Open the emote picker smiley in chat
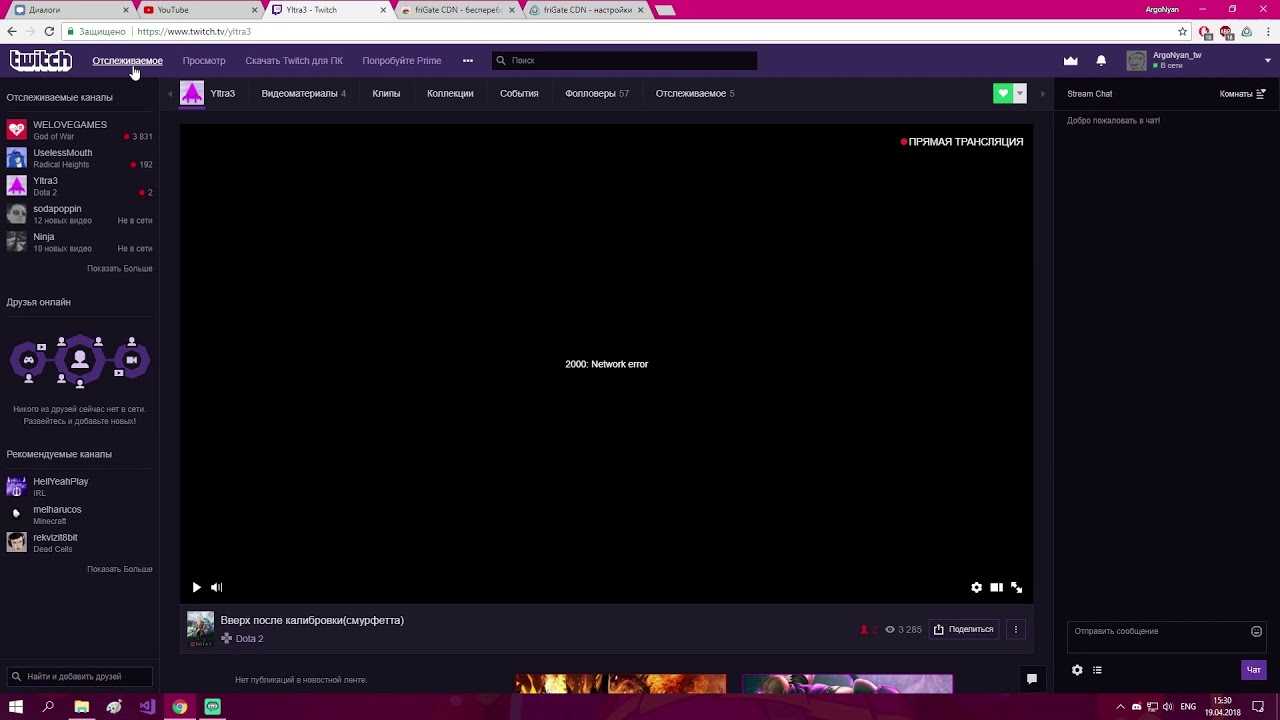This screenshot has width=1280, height=720. [x=1256, y=631]
